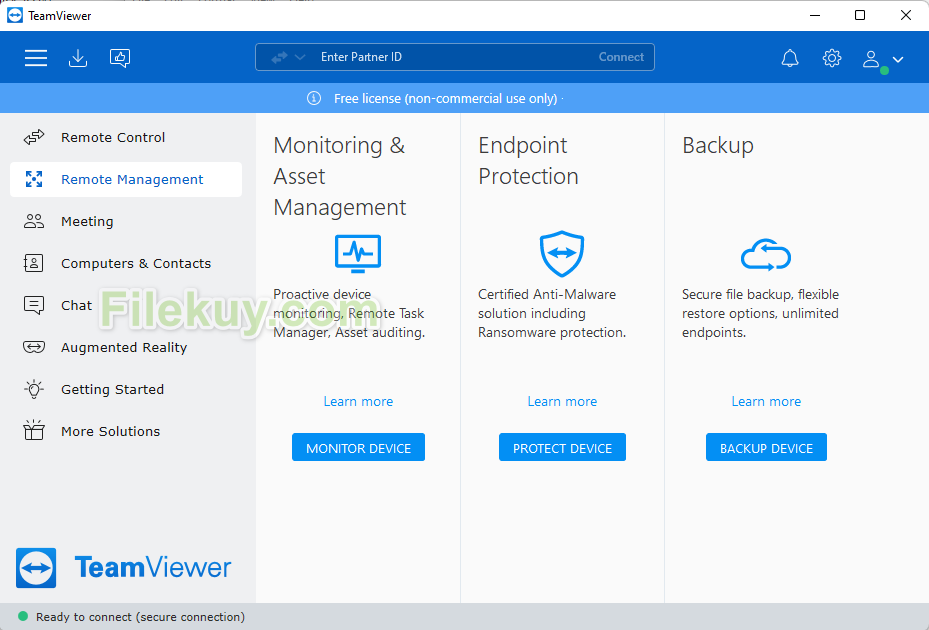Click the TeamViewer logo in sidebar bottom
This screenshot has height=630, width=929.
click(123, 568)
